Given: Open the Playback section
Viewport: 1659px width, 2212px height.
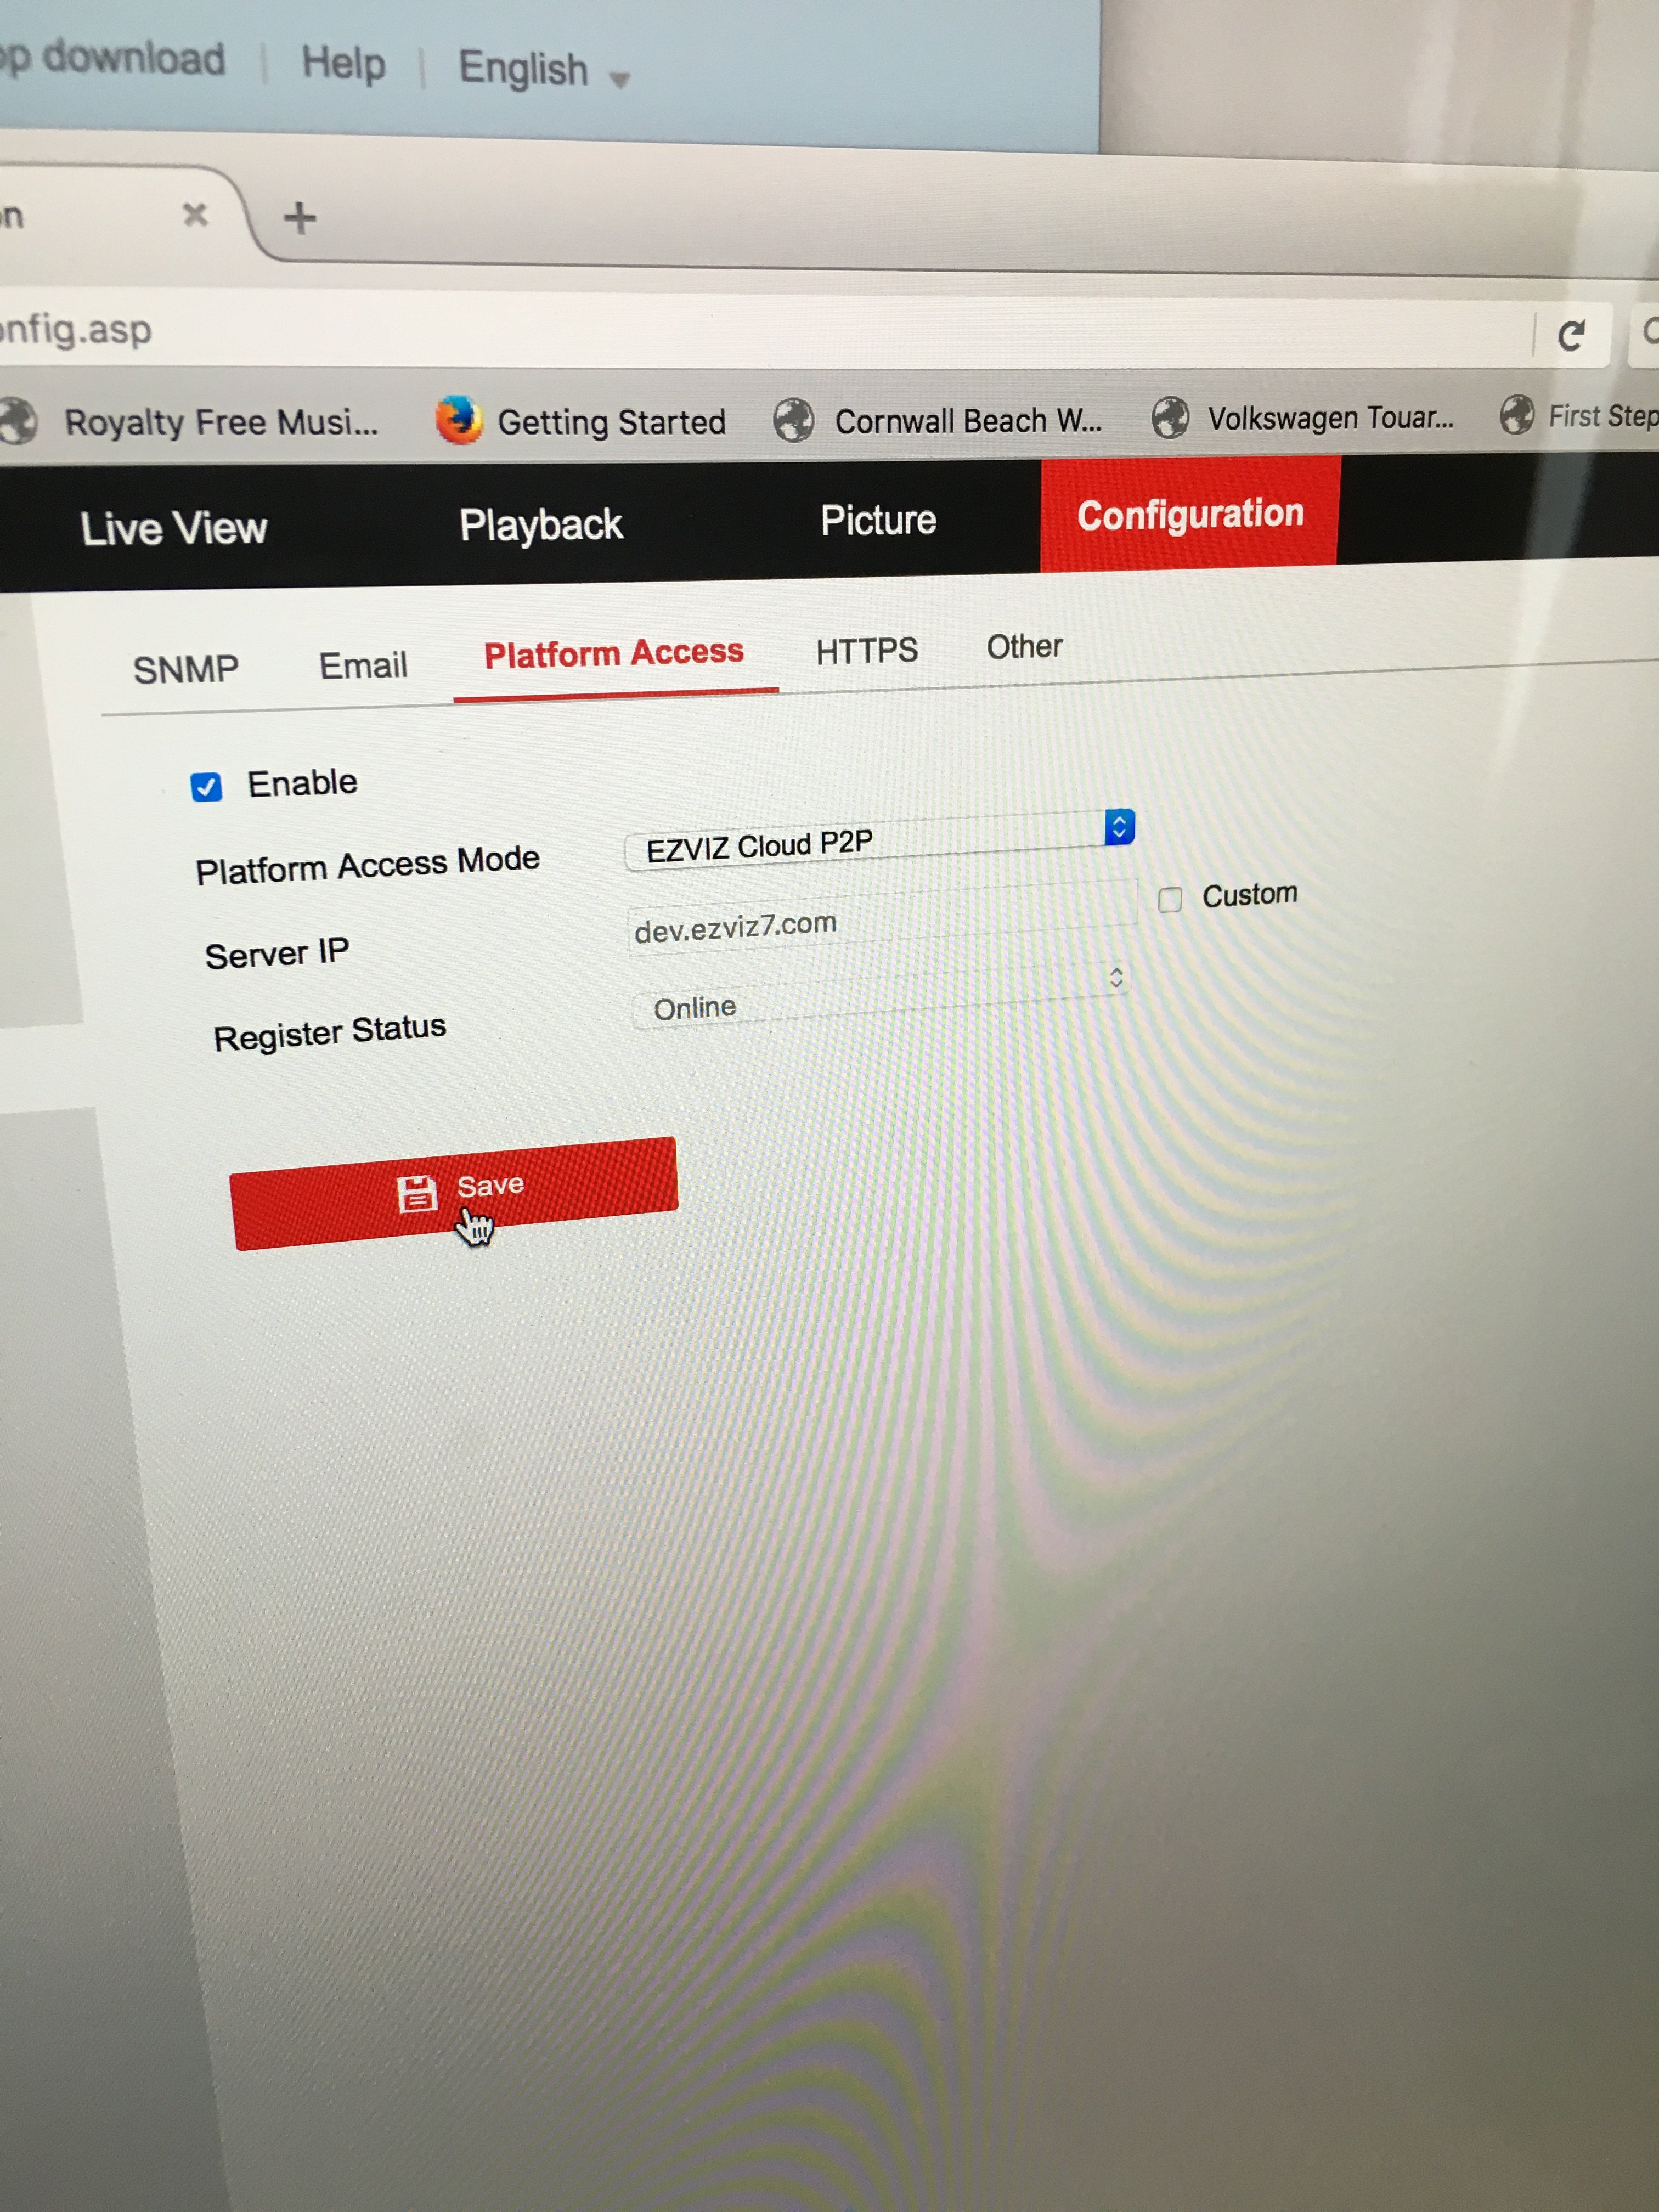Looking at the screenshot, I should click(541, 524).
